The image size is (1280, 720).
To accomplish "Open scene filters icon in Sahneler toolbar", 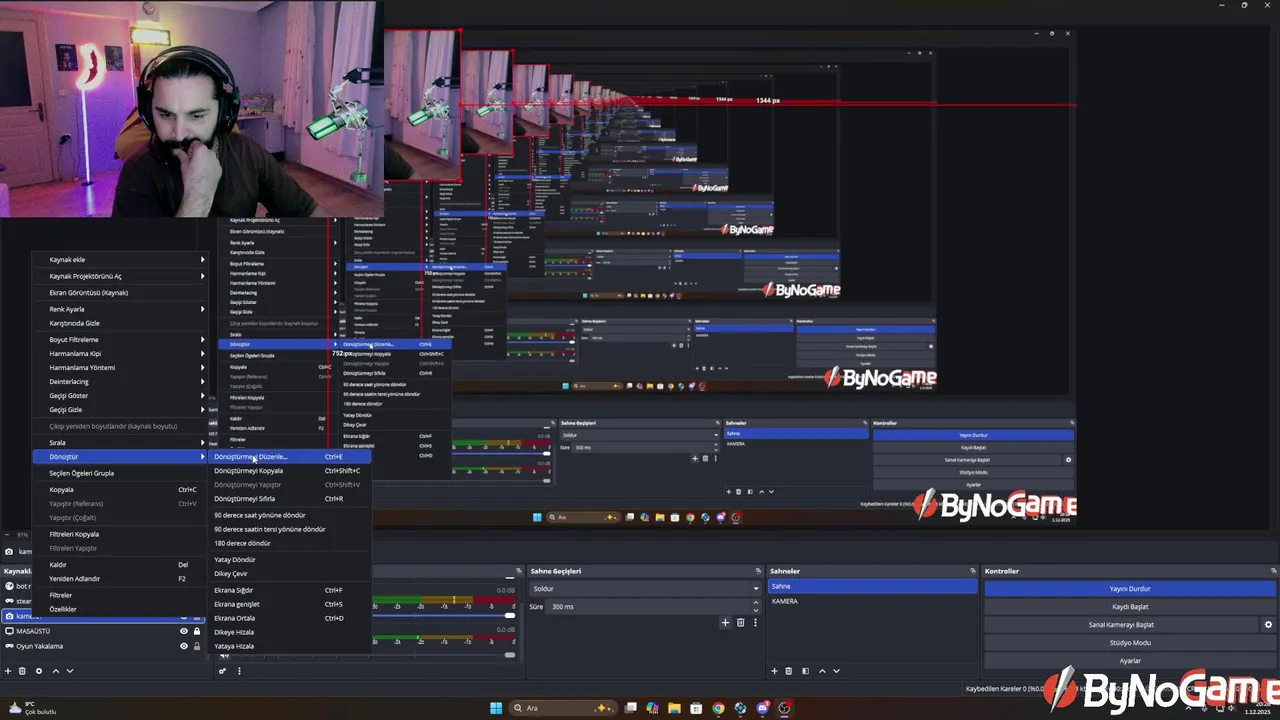I will [x=805, y=671].
